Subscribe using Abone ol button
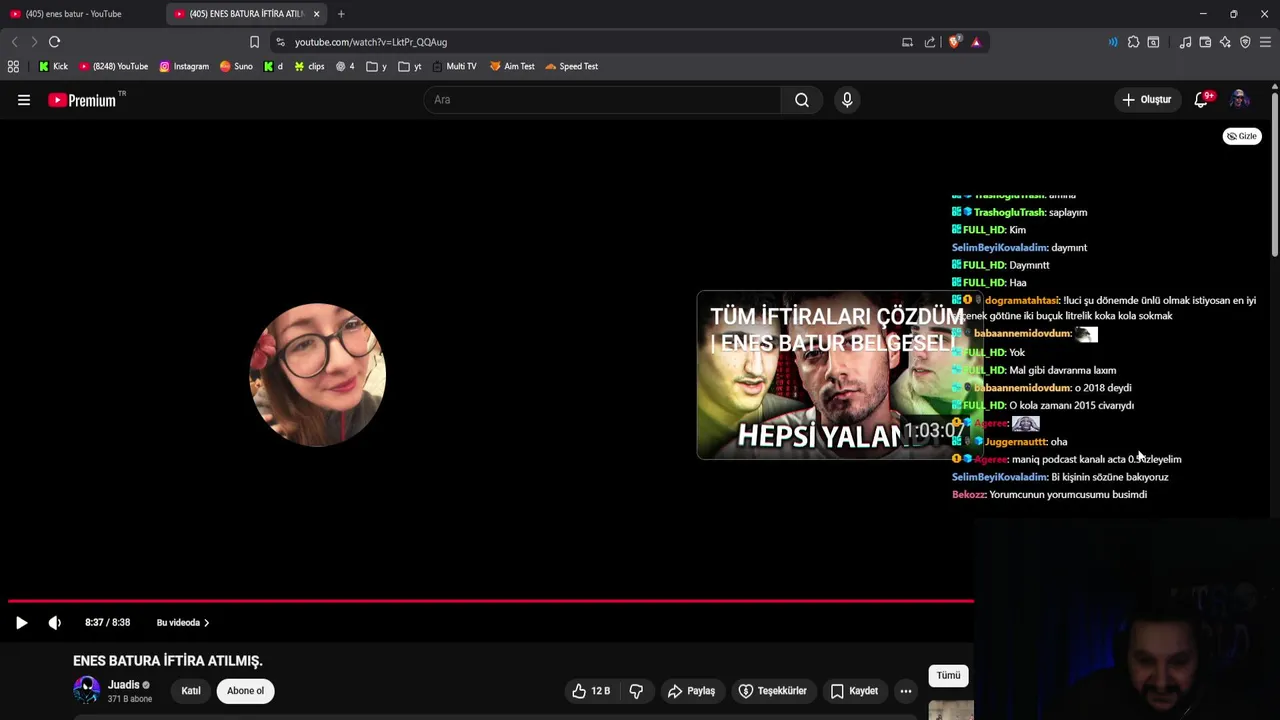The height and width of the screenshot is (720, 1280). tap(245, 691)
